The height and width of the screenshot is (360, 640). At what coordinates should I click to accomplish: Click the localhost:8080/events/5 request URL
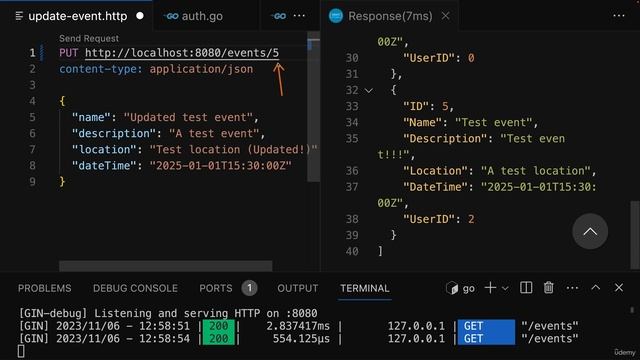tap(182, 53)
